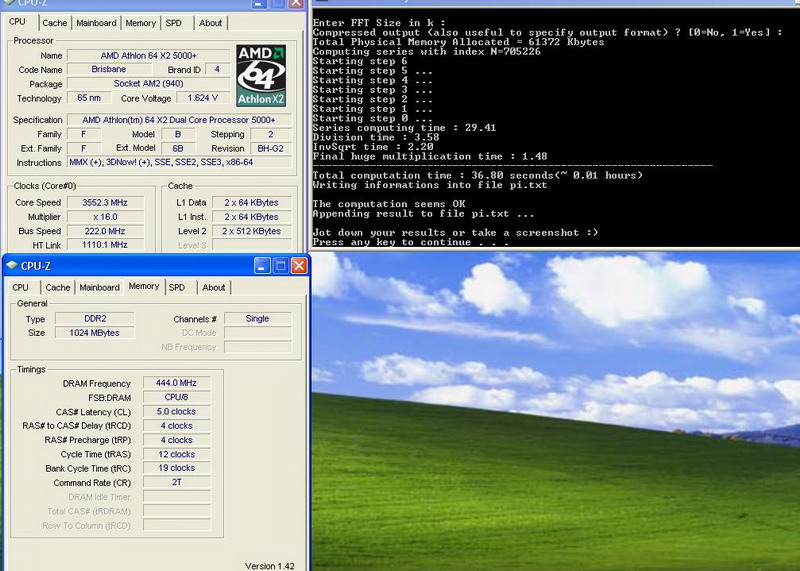
Task: Open the Mainboard tab in top CPU-Z window
Action: (x=96, y=23)
